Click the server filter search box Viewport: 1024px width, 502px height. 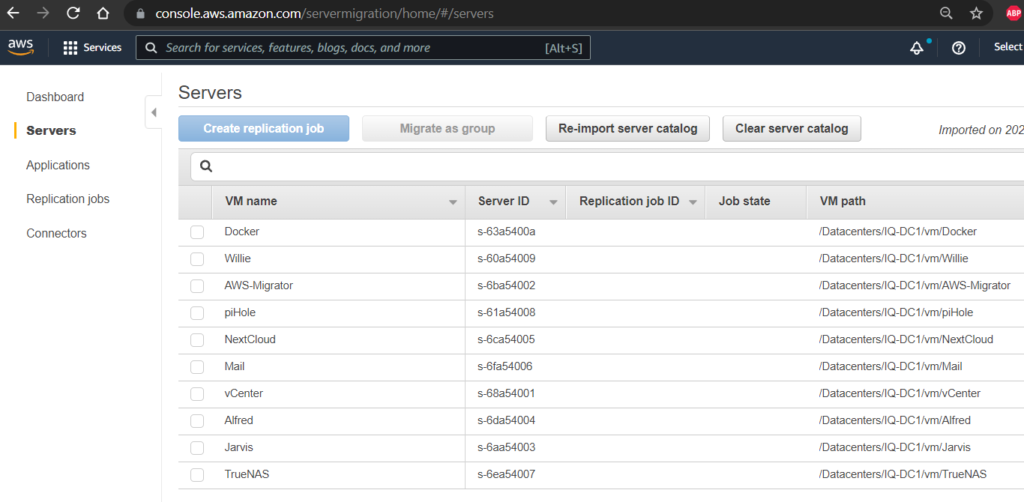pyautogui.click(x=607, y=166)
